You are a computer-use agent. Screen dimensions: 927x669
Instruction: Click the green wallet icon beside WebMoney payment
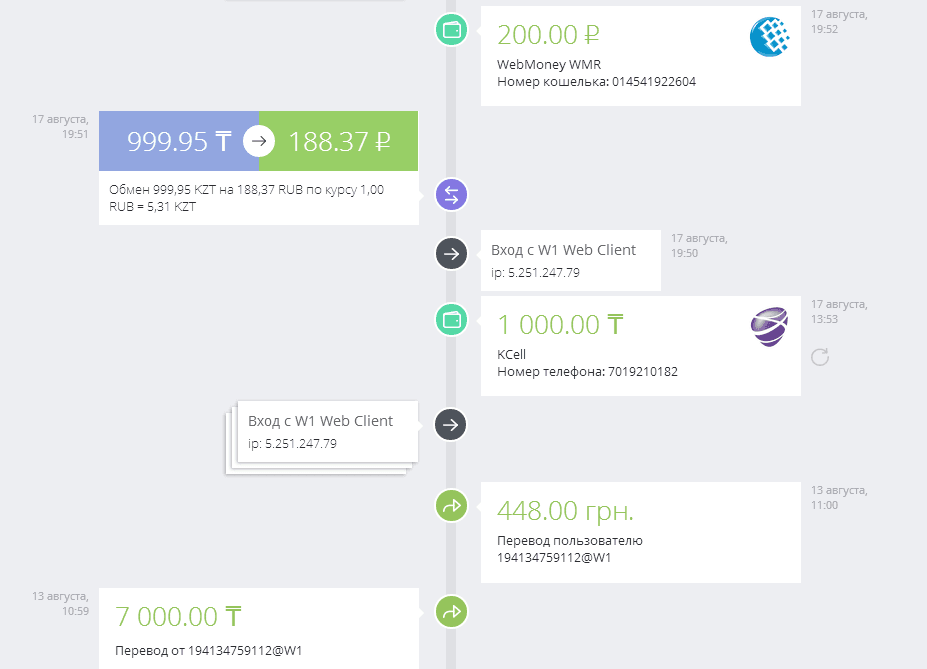(x=452, y=30)
